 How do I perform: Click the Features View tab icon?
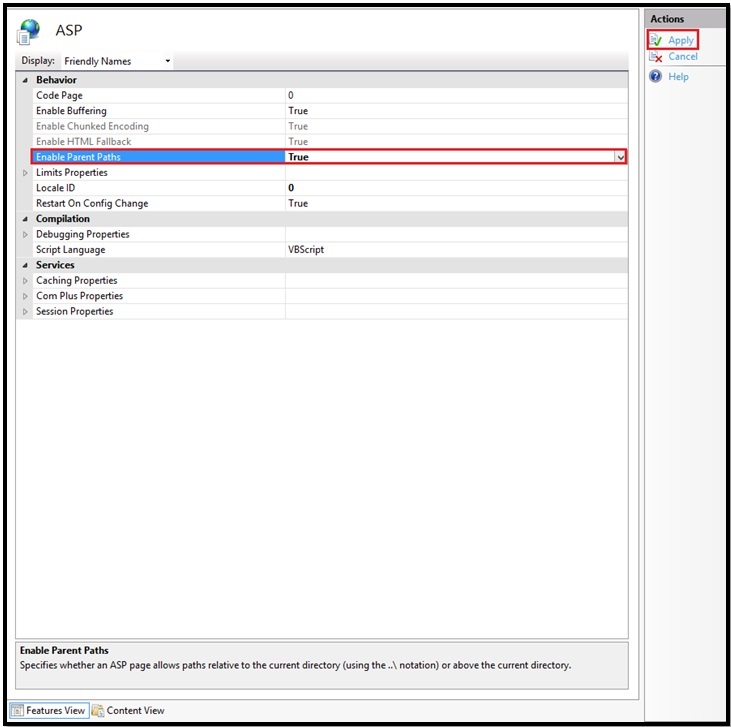(x=17, y=711)
